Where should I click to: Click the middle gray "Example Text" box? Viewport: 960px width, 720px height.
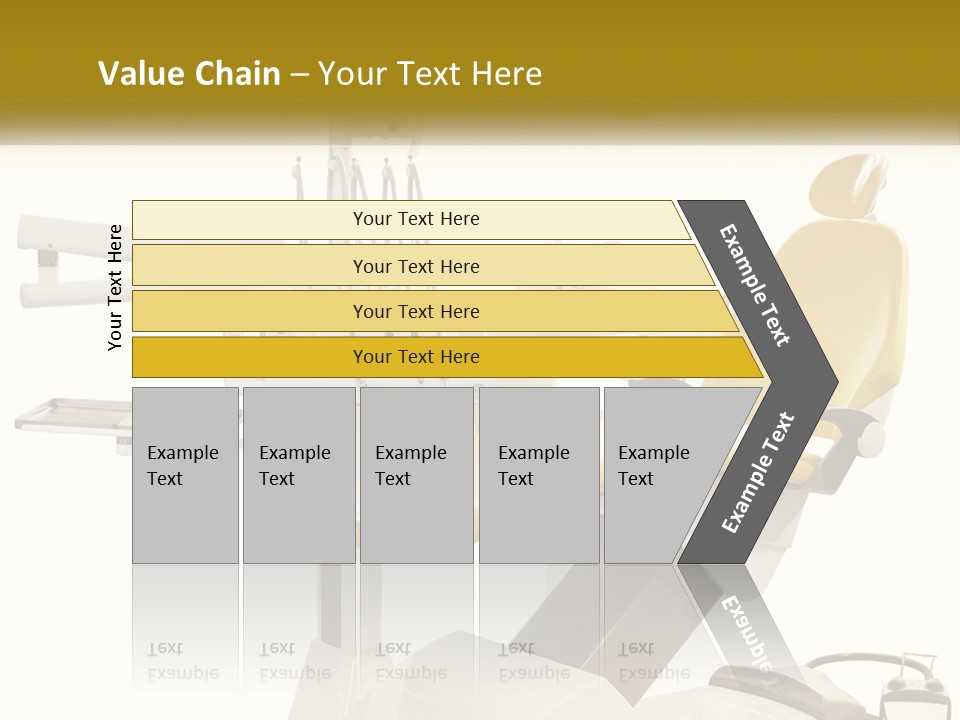coord(416,475)
